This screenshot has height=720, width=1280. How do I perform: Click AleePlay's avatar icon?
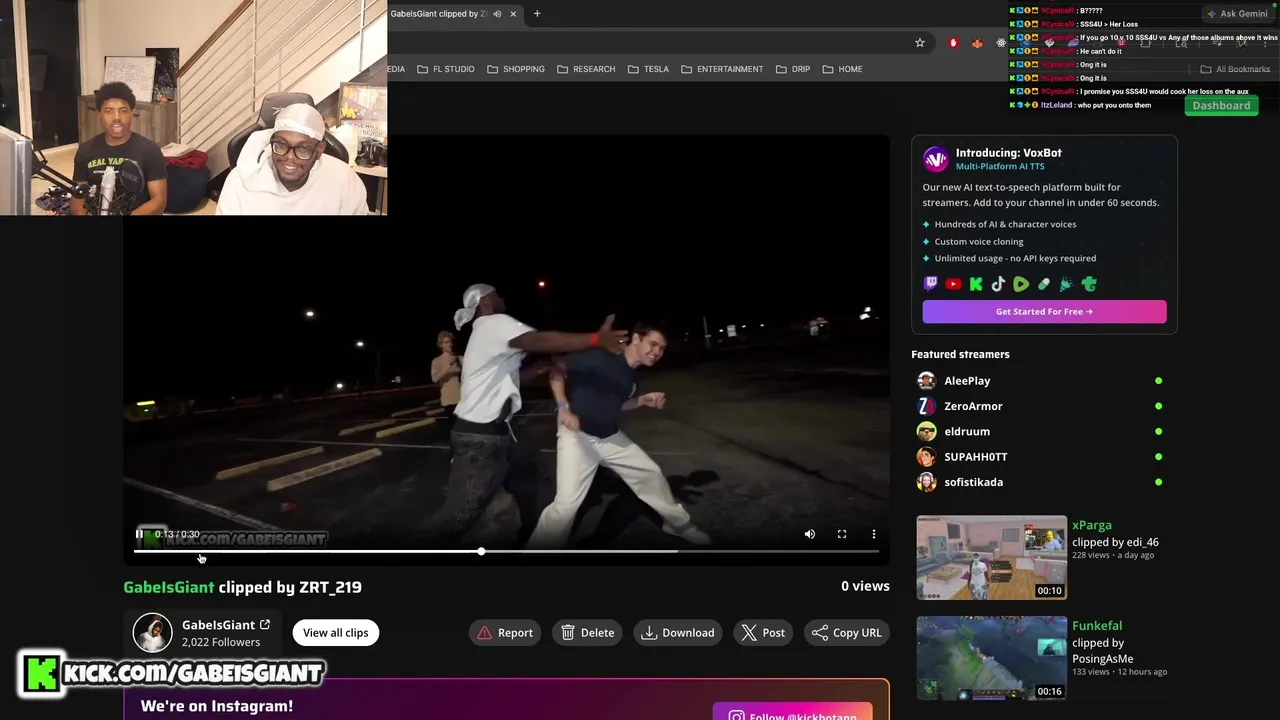tap(926, 381)
